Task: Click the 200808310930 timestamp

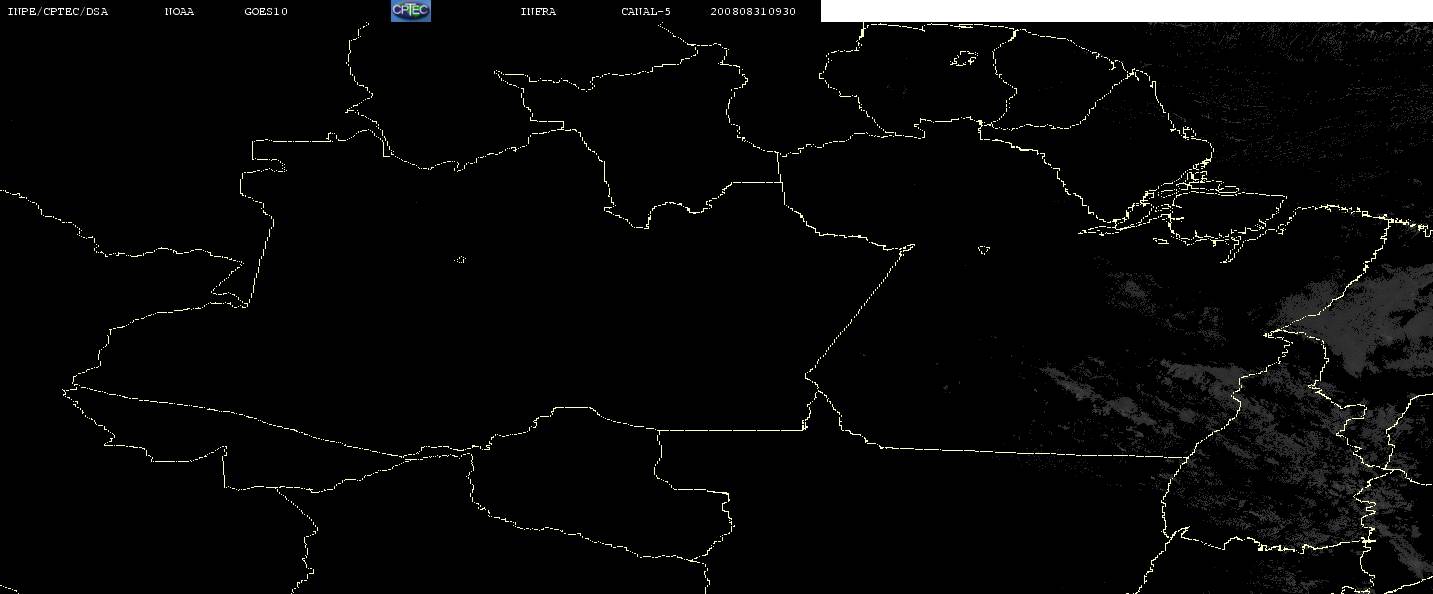Action: pos(753,12)
